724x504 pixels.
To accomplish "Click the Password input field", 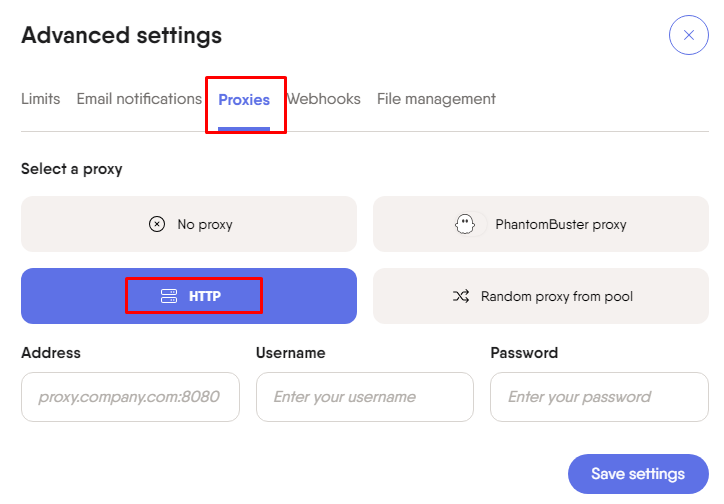I will [599, 397].
